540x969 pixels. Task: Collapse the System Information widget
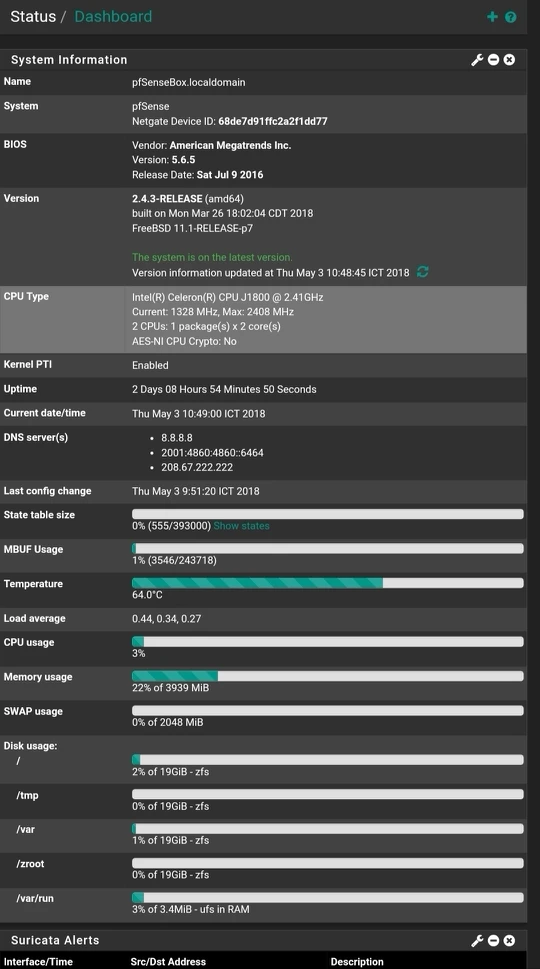(x=493, y=60)
